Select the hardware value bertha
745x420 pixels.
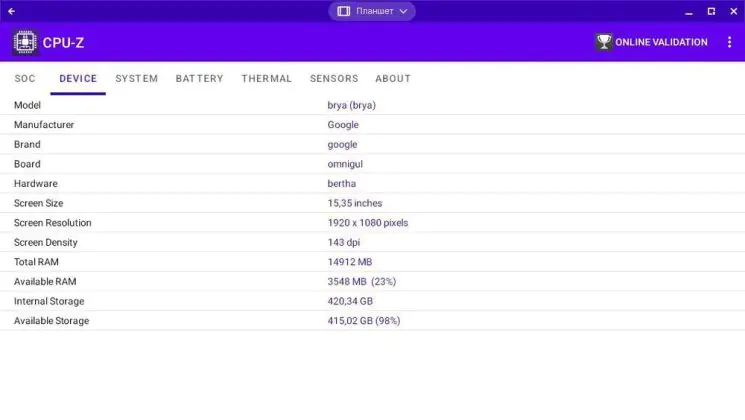tap(341, 183)
